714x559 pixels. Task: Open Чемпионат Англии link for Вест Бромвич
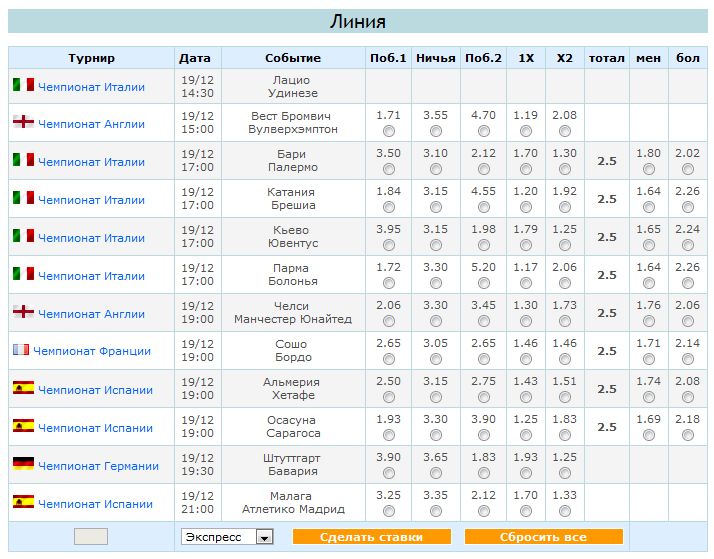pos(92,124)
